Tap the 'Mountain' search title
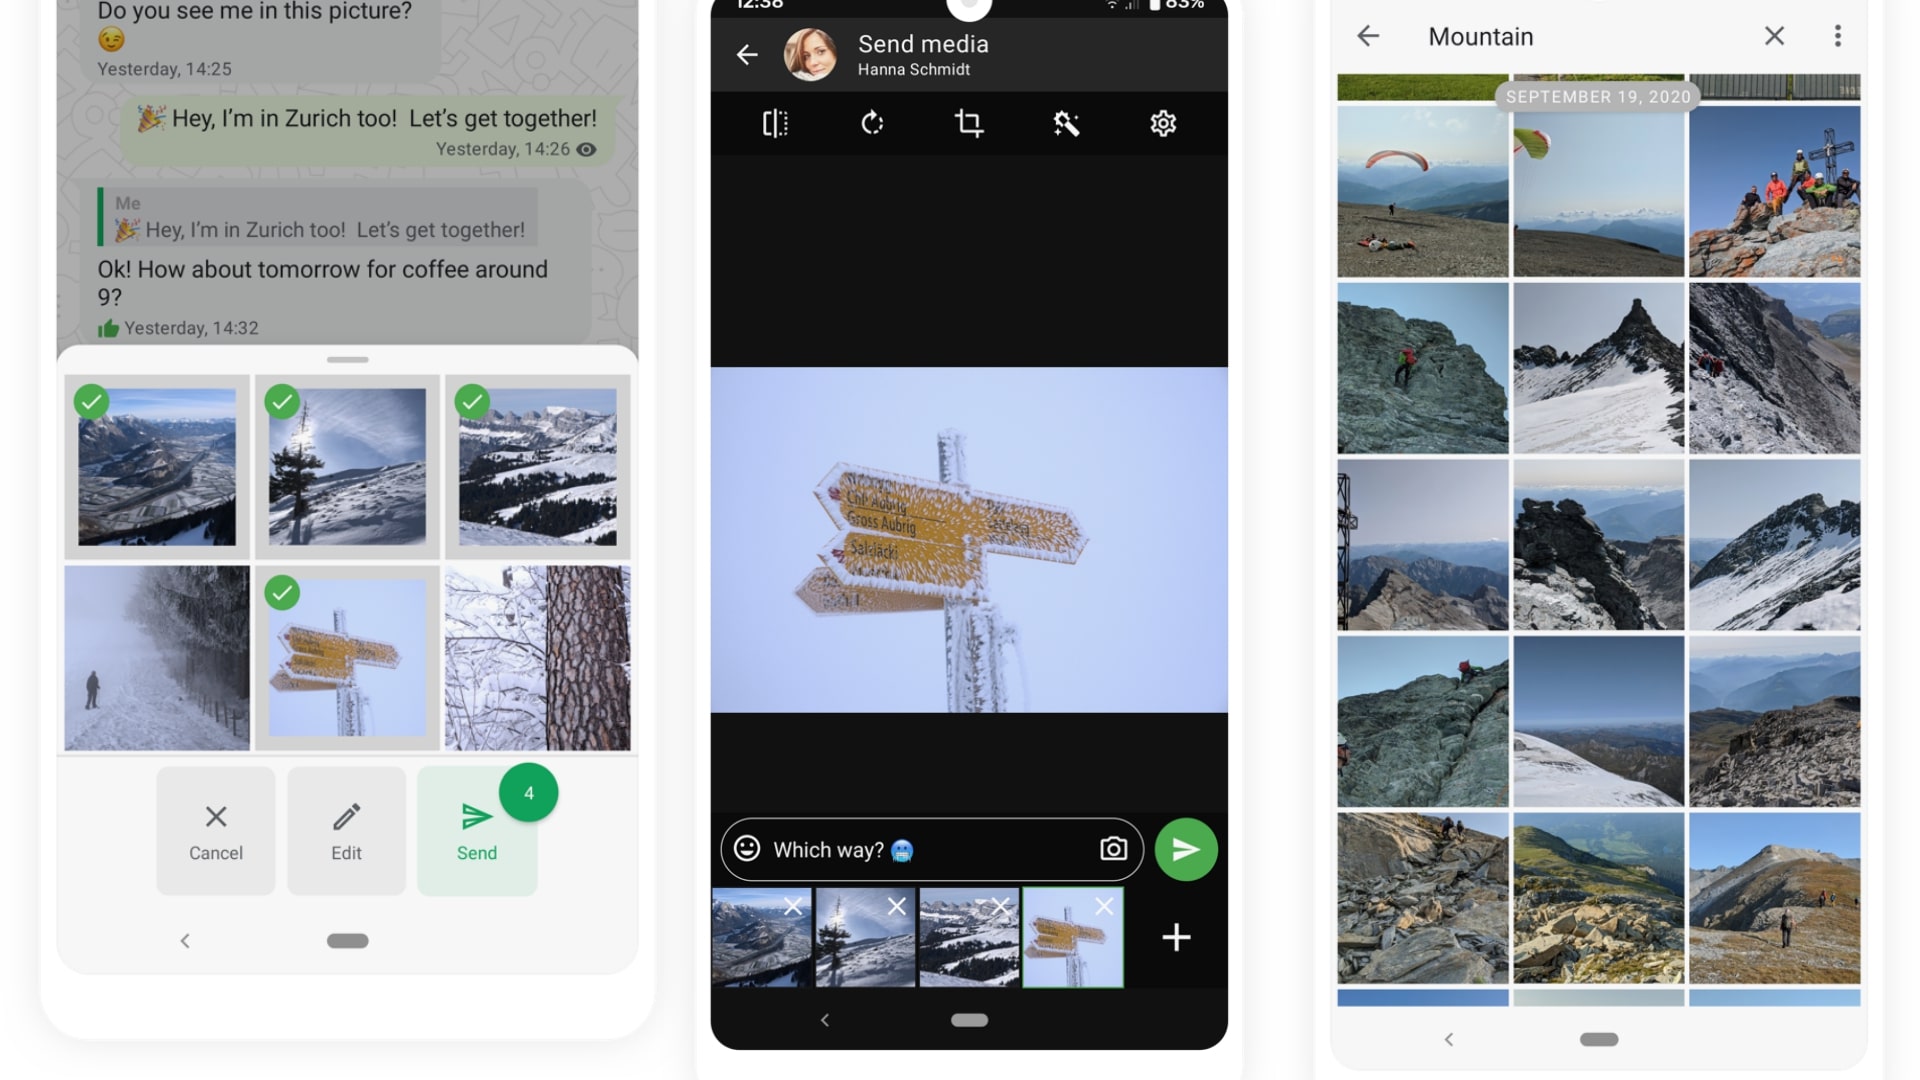 coord(1480,37)
